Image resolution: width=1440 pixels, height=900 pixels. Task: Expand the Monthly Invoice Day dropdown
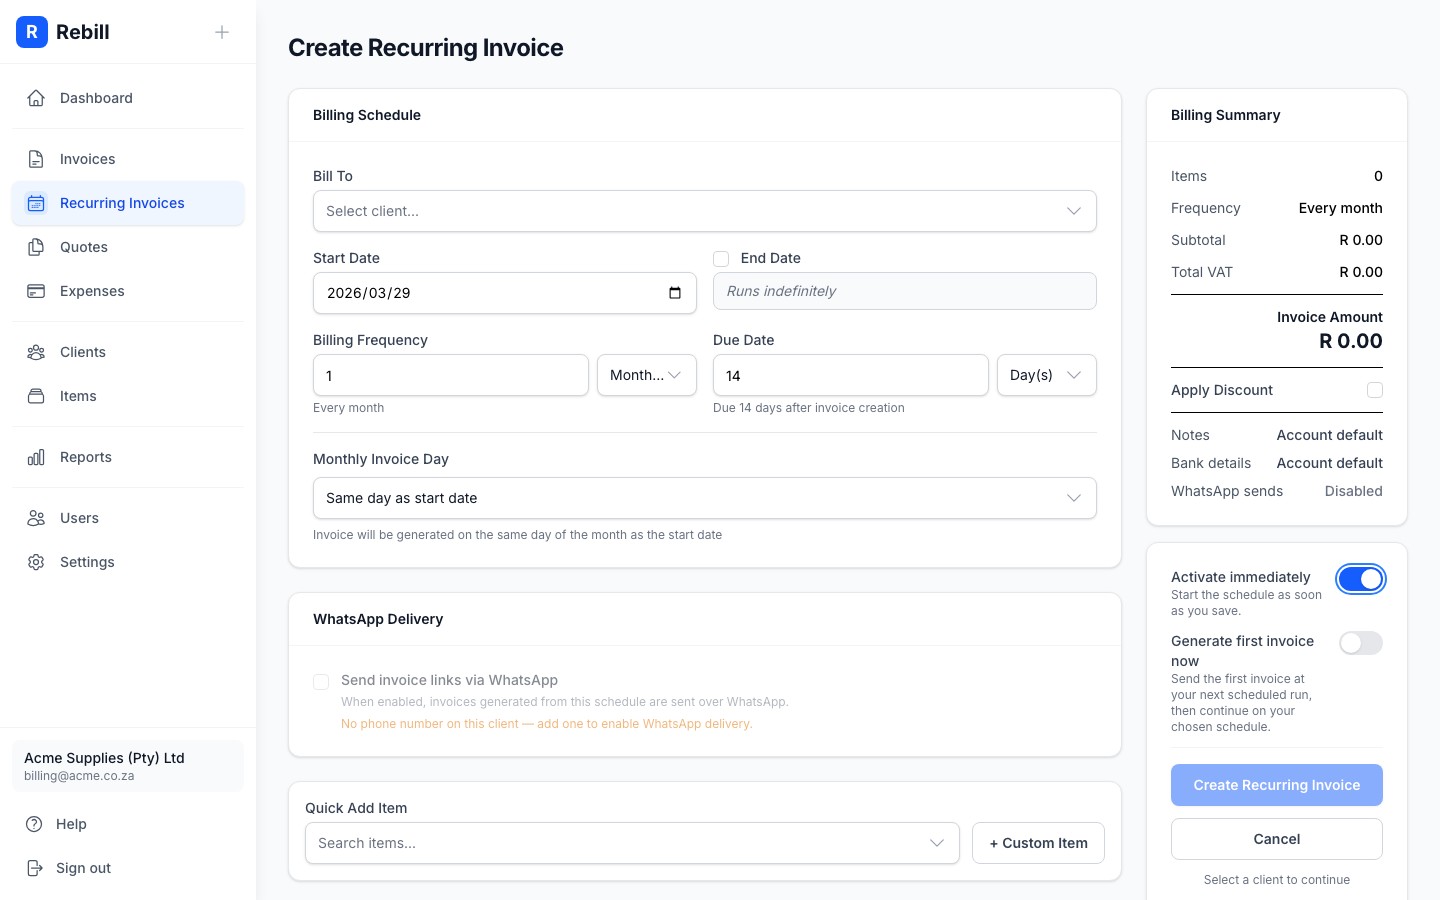(705, 498)
